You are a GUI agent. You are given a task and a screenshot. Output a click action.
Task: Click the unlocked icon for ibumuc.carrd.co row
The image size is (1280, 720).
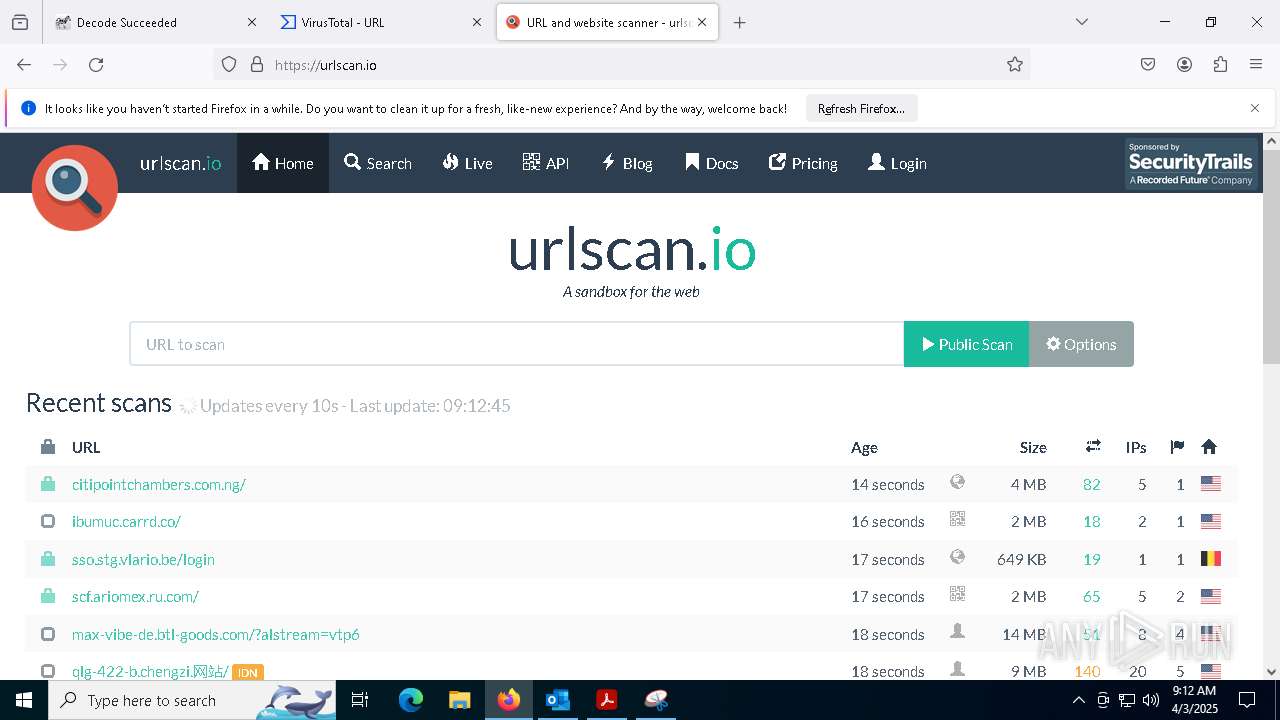click(48, 521)
